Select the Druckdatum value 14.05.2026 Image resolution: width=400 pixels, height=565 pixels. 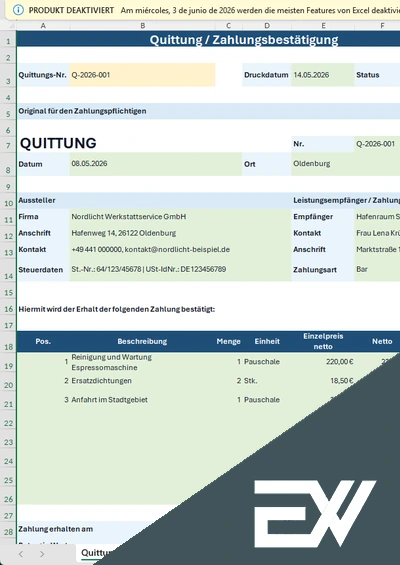[x=323, y=75]
